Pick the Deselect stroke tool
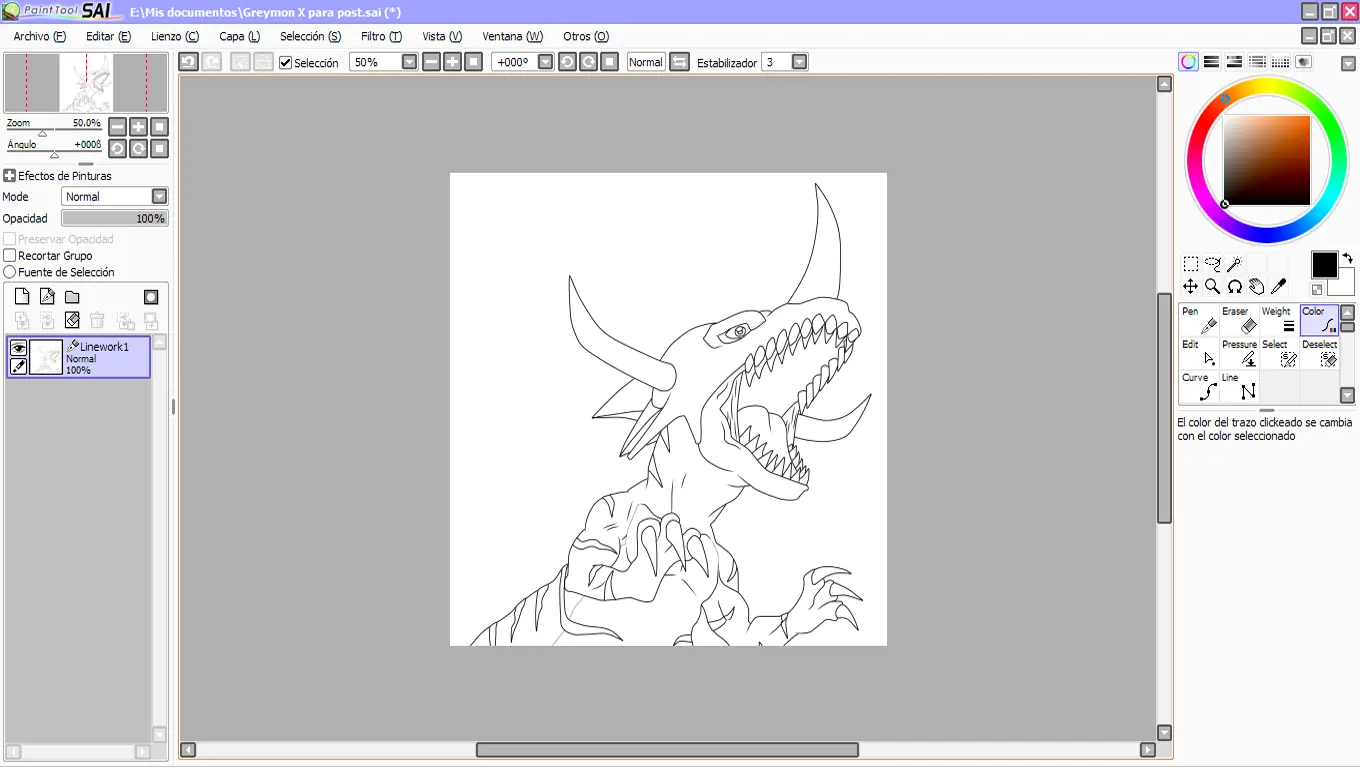The height and width of the screenshot is (768, 1360). click(1319, 353)
